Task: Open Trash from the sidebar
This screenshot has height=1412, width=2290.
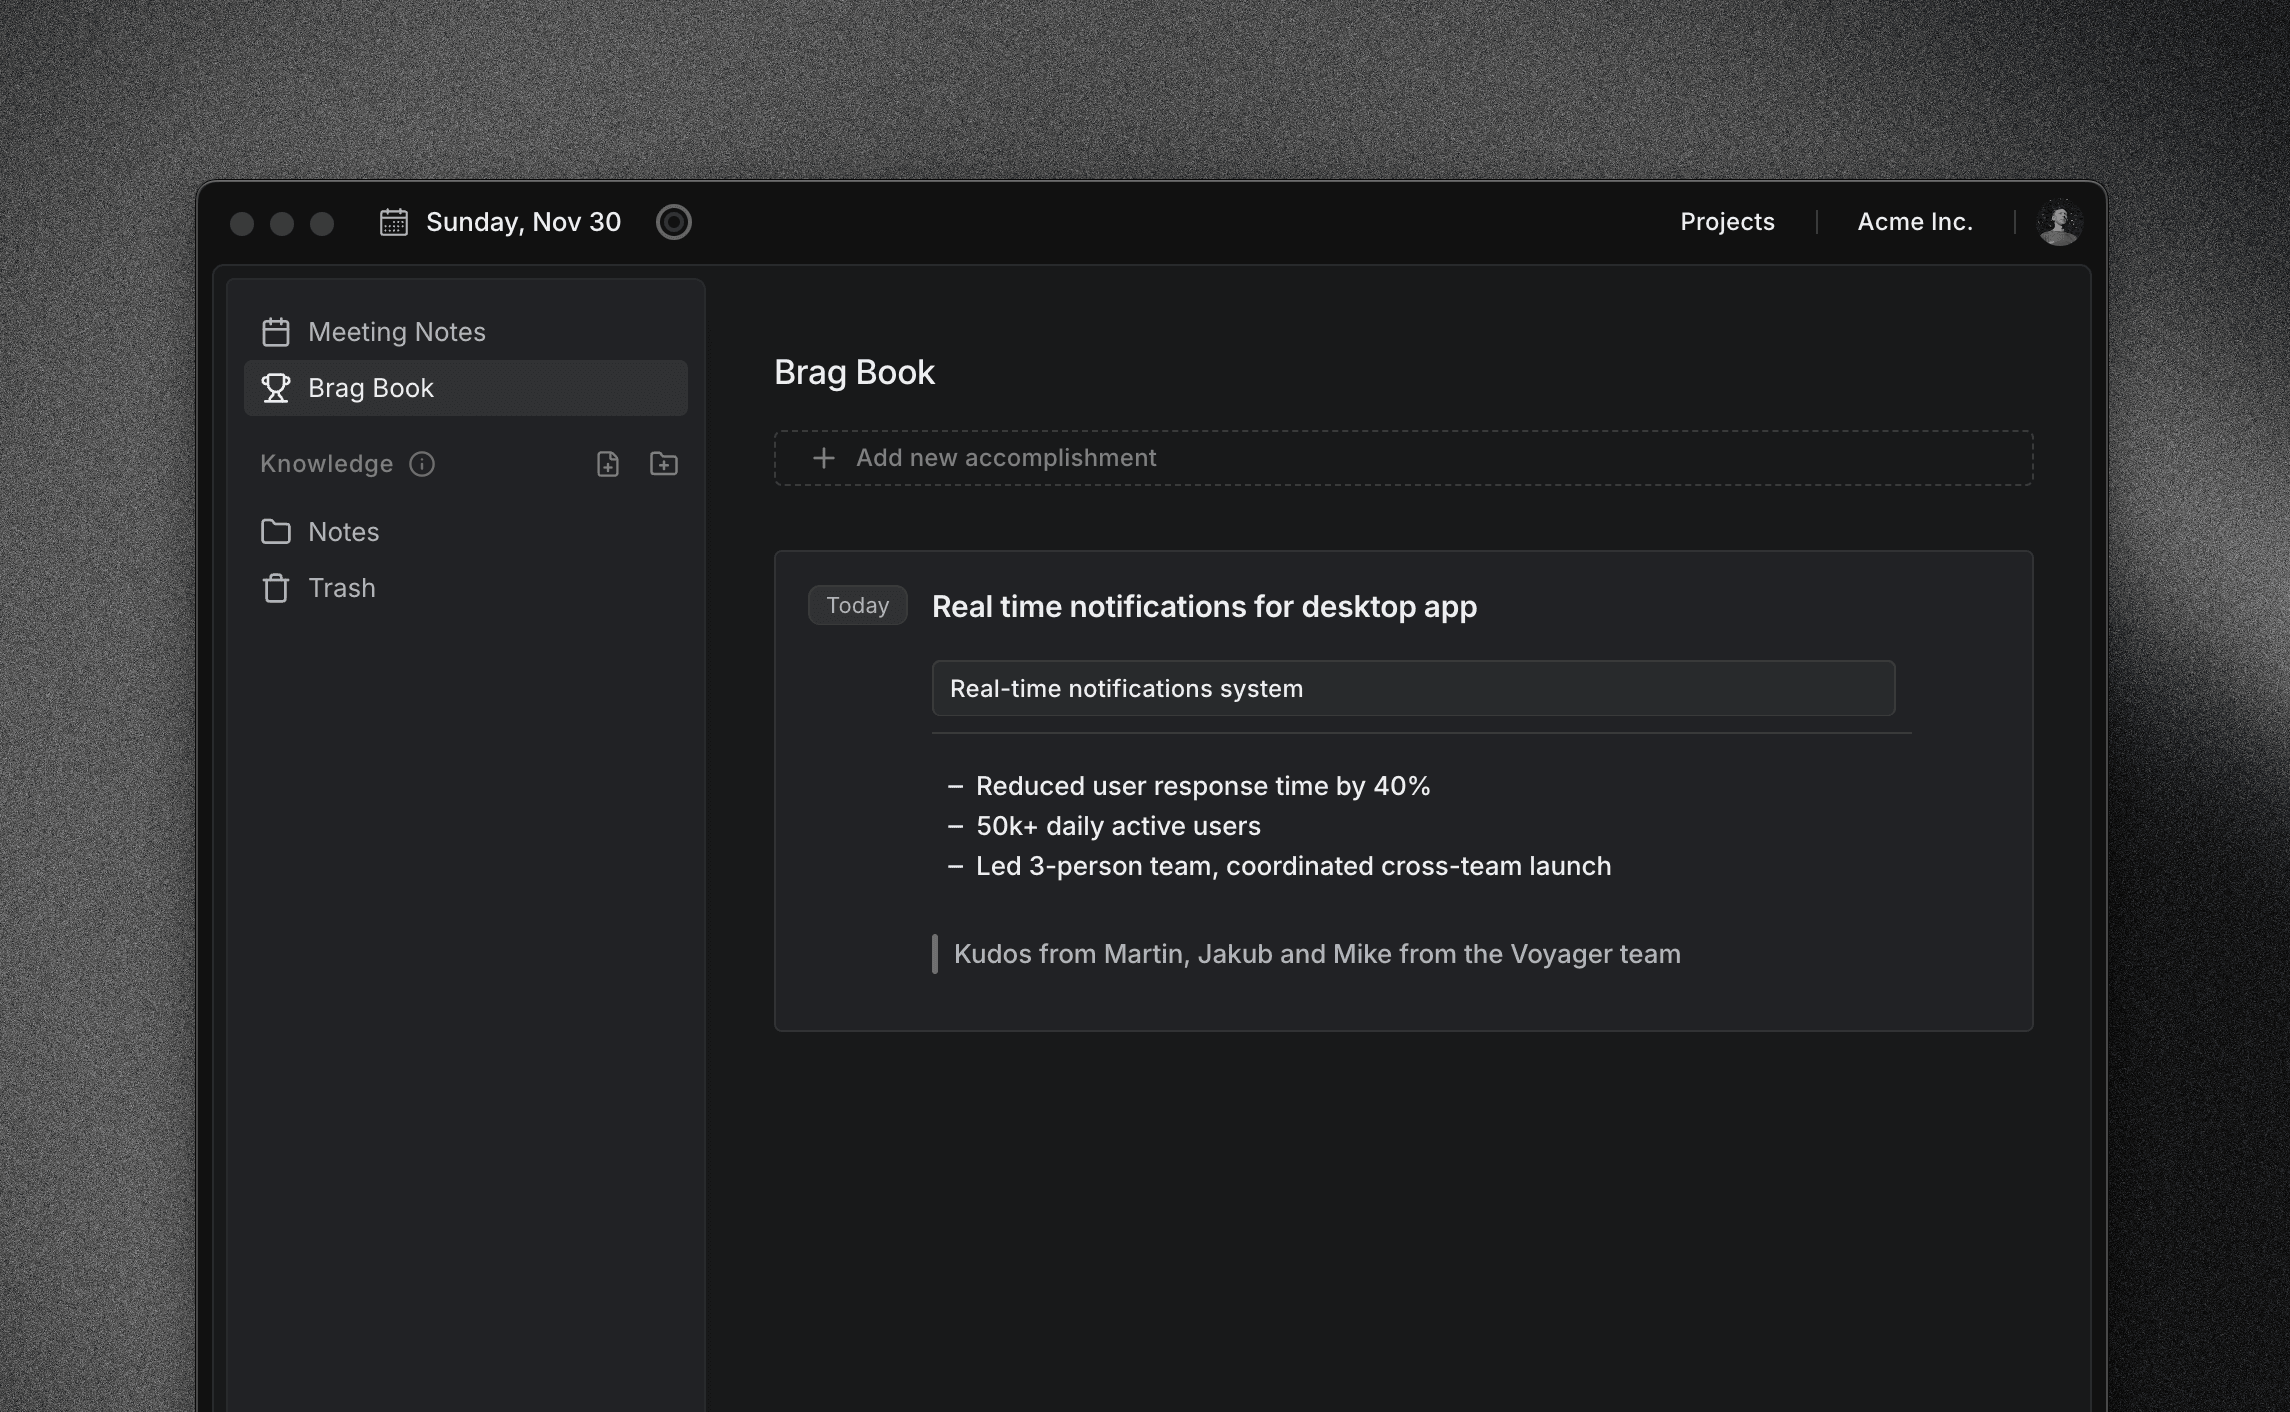Action: pyautogui.click(x=341, y=588)
